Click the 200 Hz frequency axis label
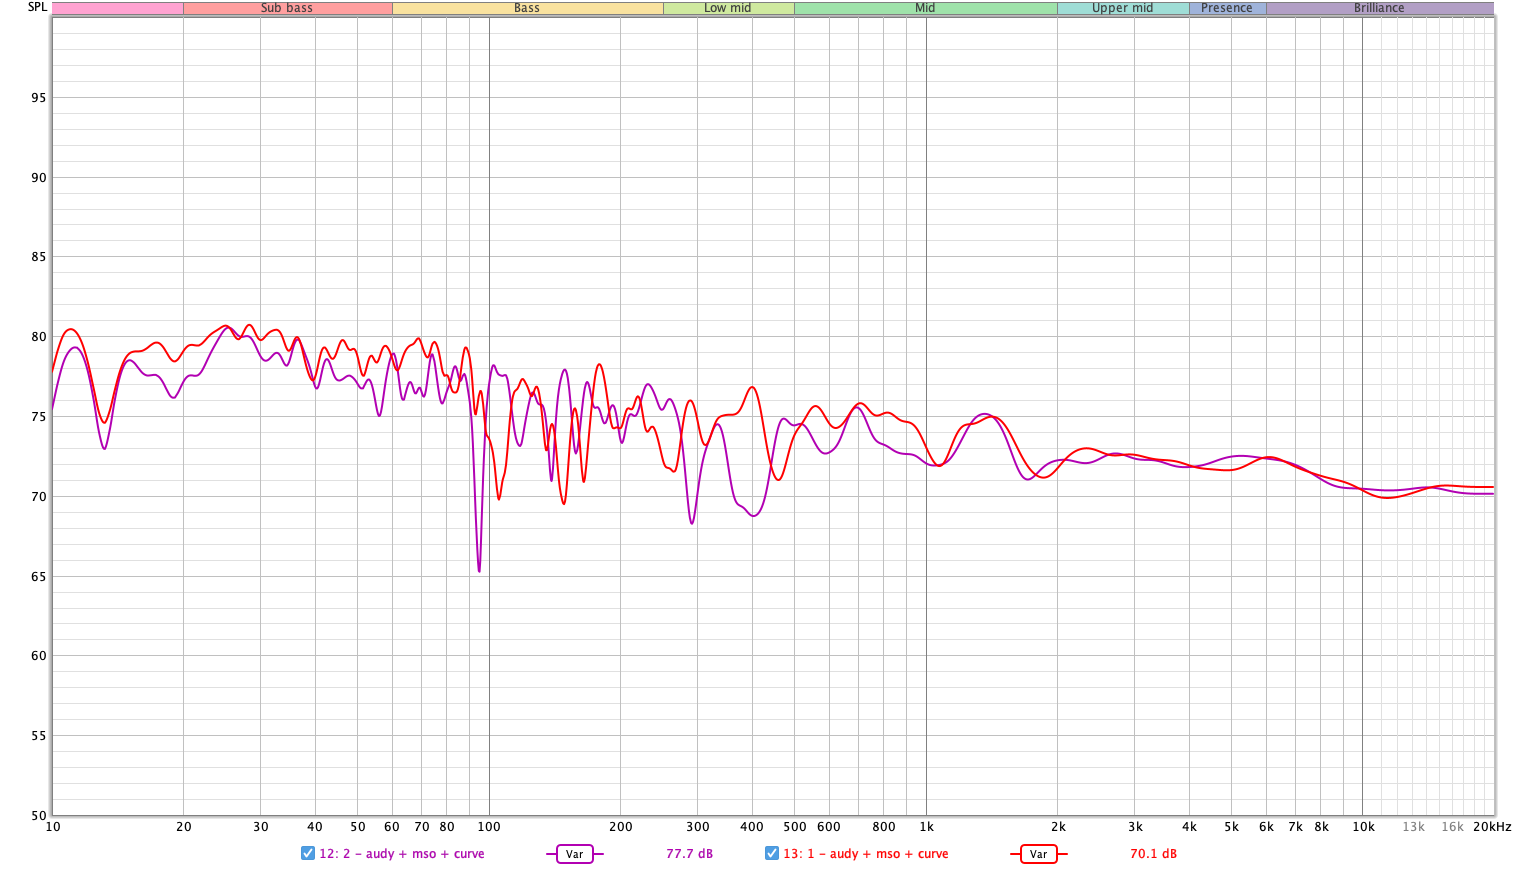 click(x=621, y=827)
